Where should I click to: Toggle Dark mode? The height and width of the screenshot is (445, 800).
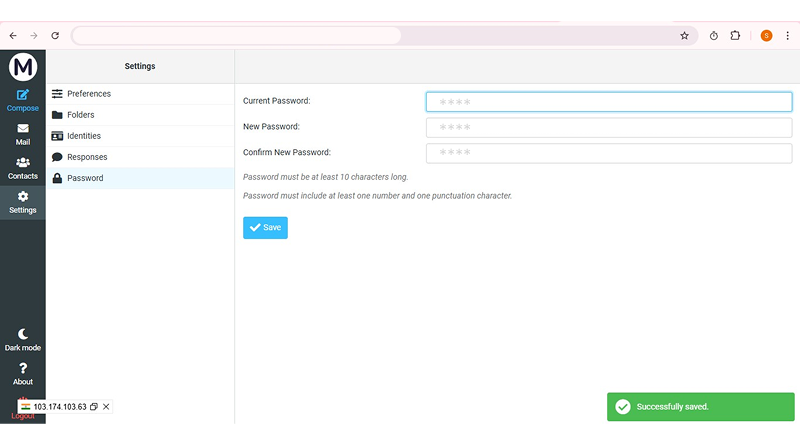[23, 339]
